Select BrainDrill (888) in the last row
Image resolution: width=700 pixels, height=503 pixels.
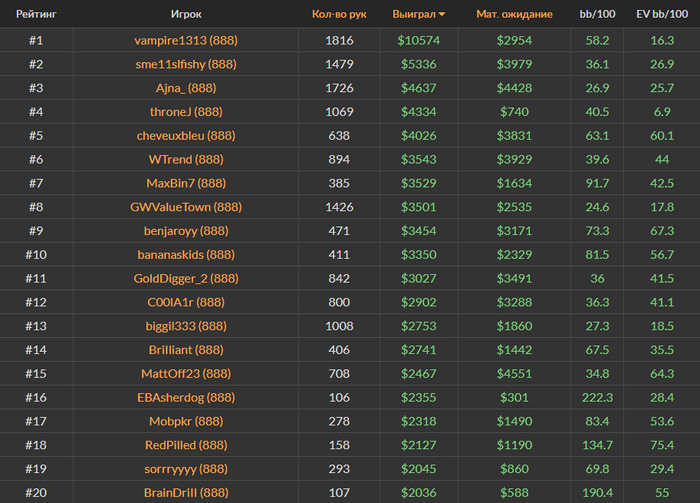[x=185, y=493]
